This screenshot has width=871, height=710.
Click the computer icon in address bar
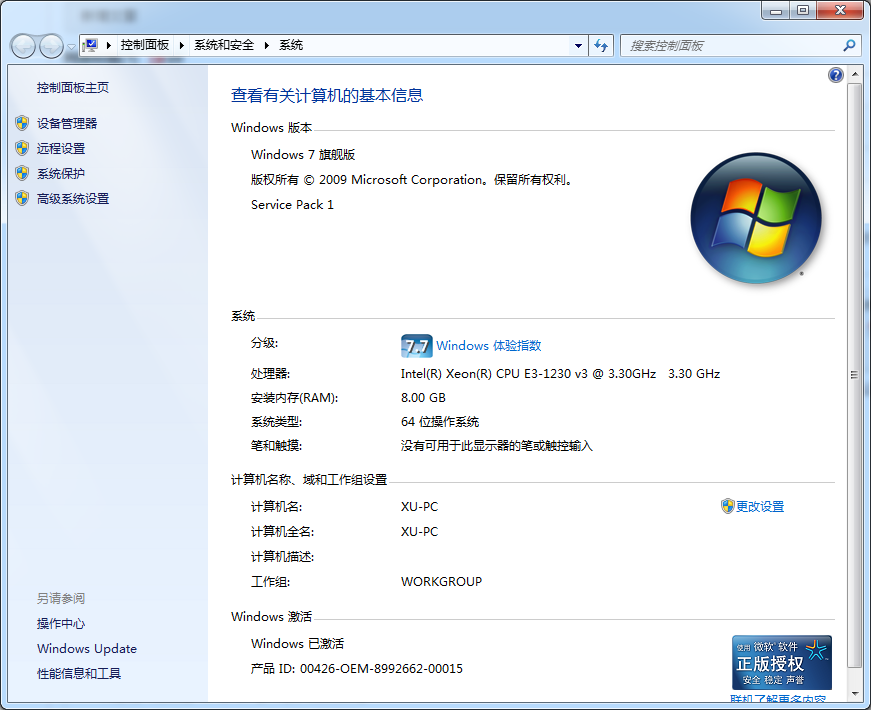pyautogui.click(x=91, y=45)
